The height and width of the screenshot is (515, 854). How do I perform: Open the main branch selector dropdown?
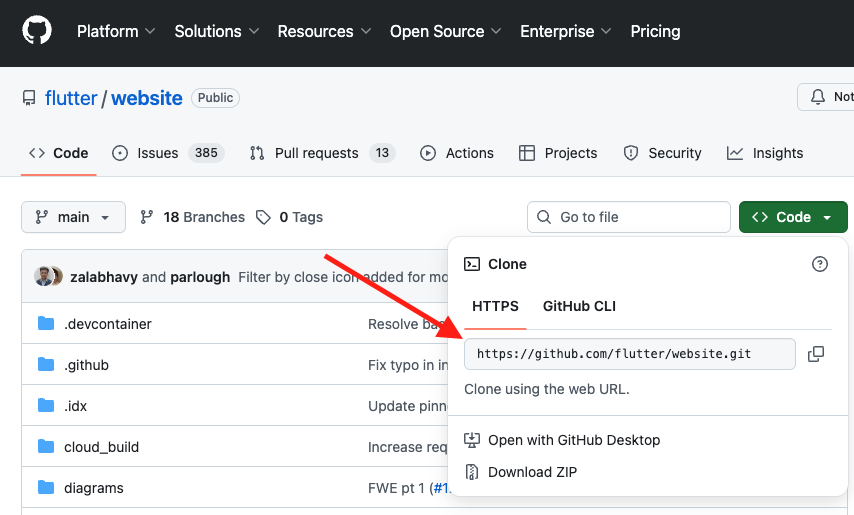click(x=74, y=217)
